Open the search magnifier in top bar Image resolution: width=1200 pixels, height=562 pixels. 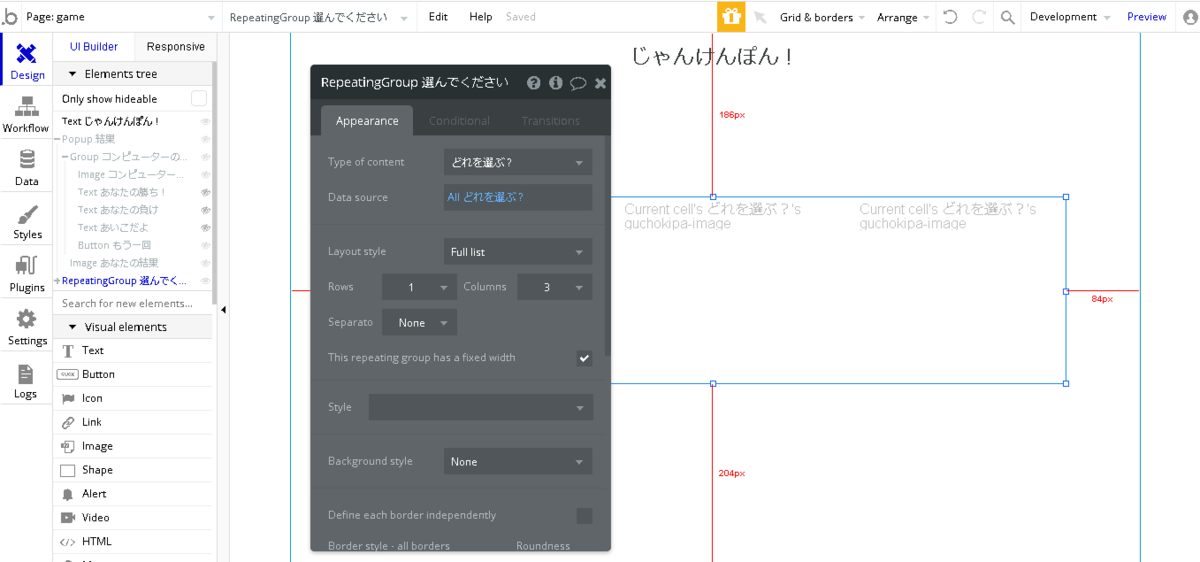(x=1008, y=17)
